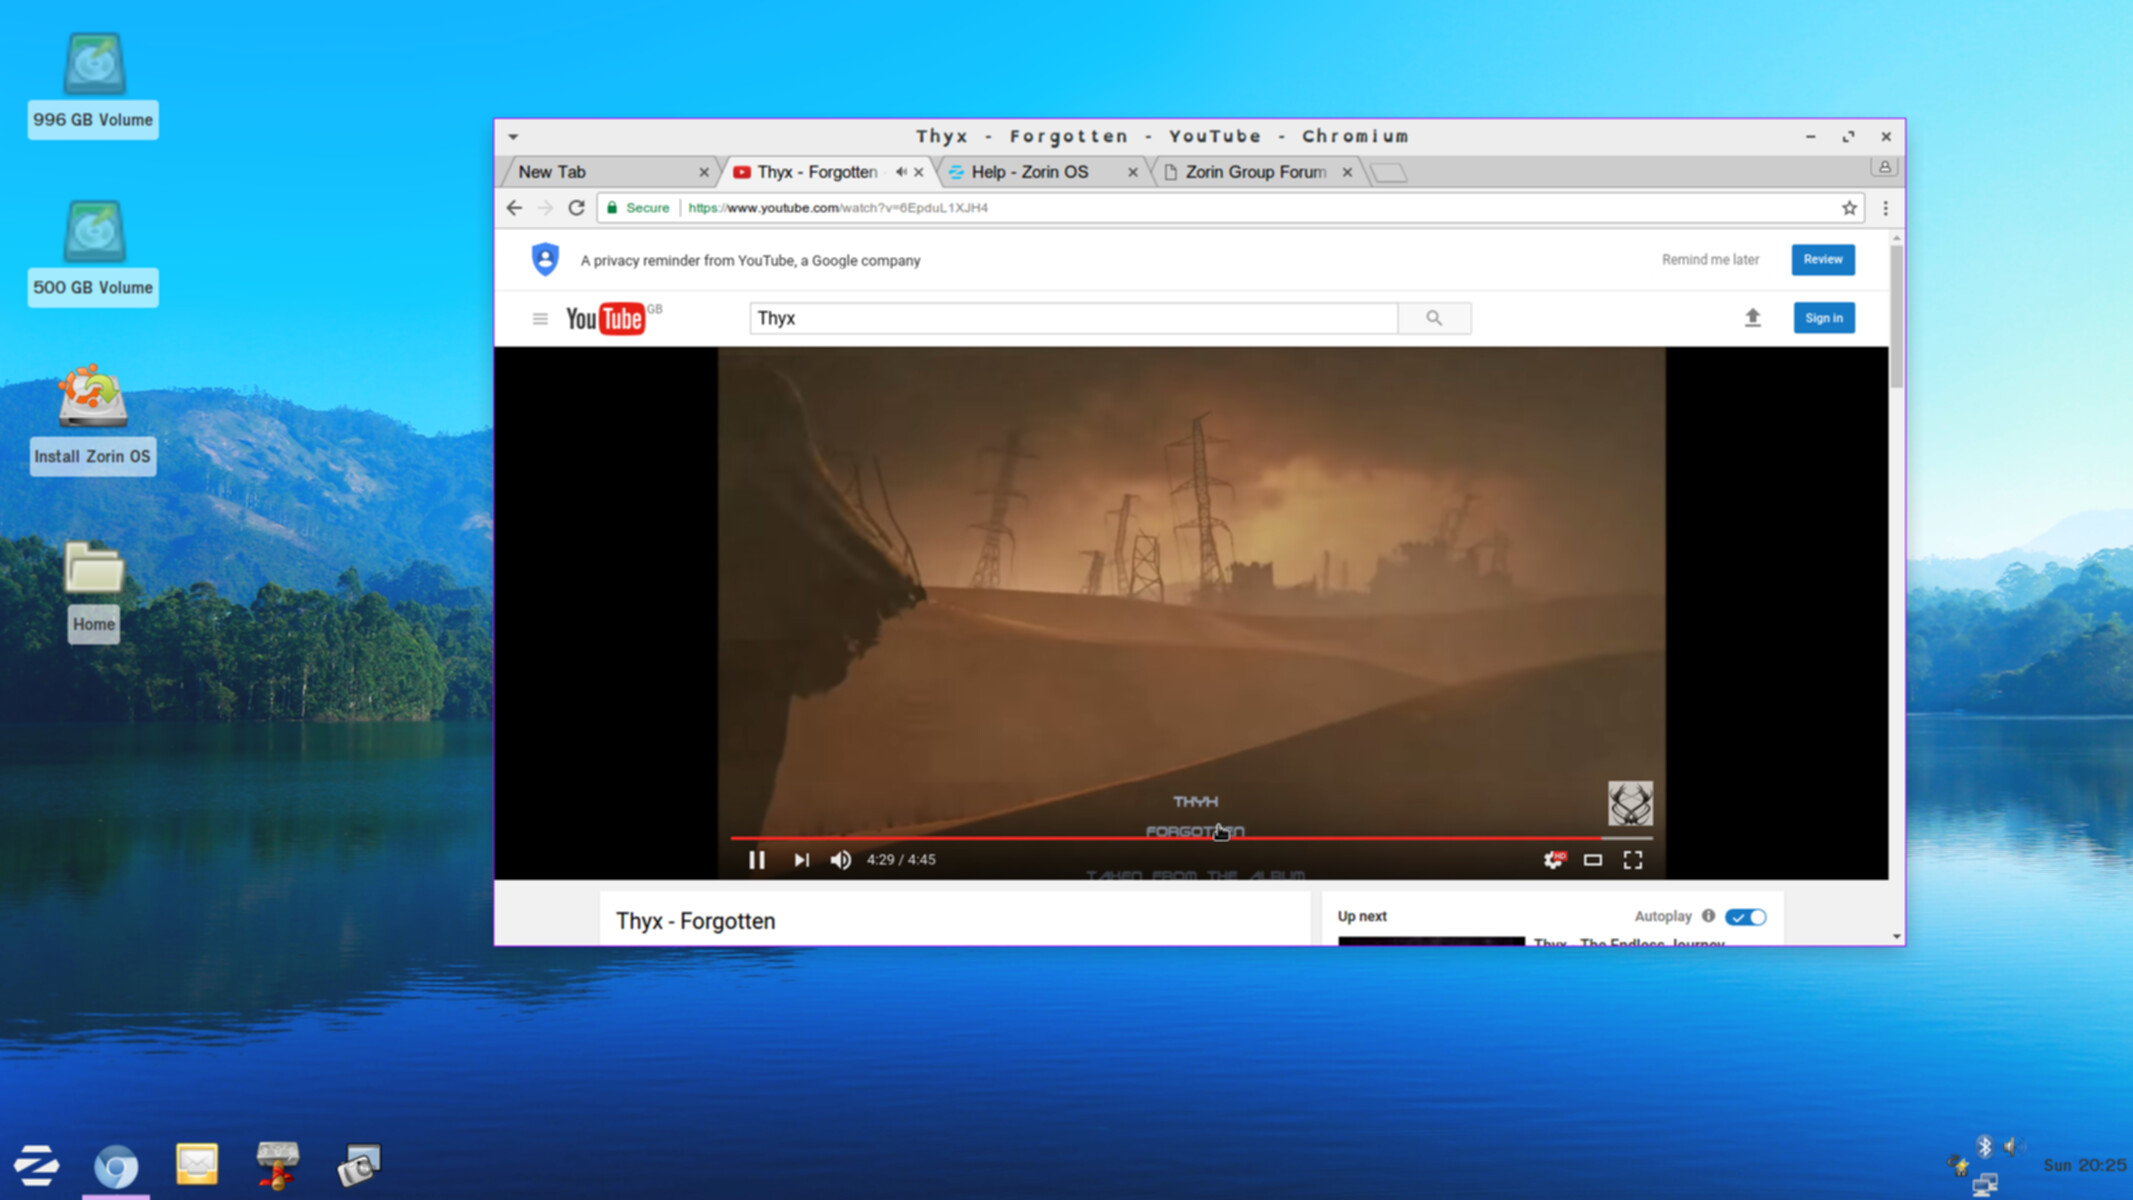Open window menu arrow in title bar
The width and height of the screenshot is (2133, 1200).
click(513, 137)
